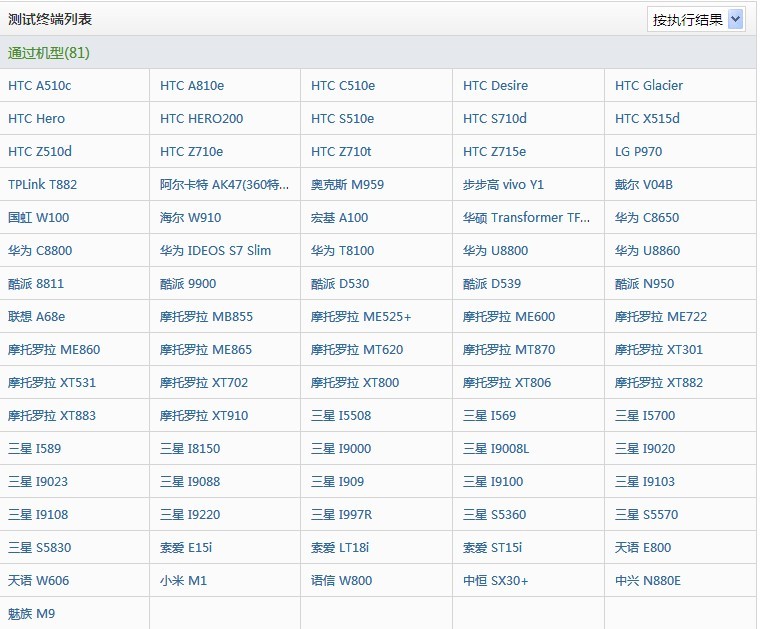Select the 语信 W800 entry

tap(342, 580)
